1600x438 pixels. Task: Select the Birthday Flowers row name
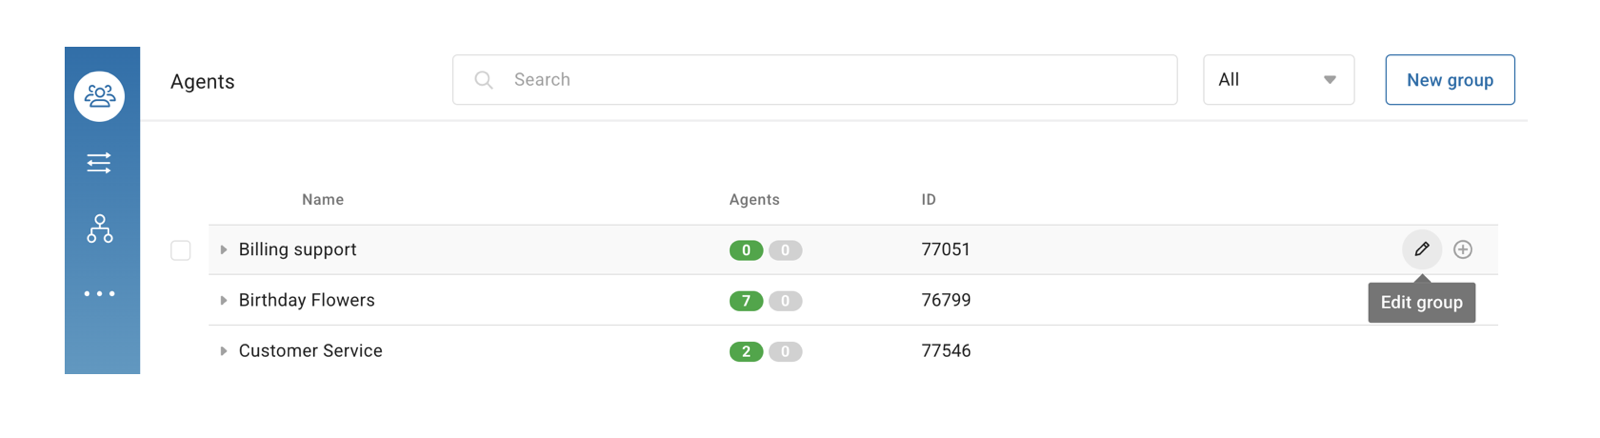pos(306,300)
